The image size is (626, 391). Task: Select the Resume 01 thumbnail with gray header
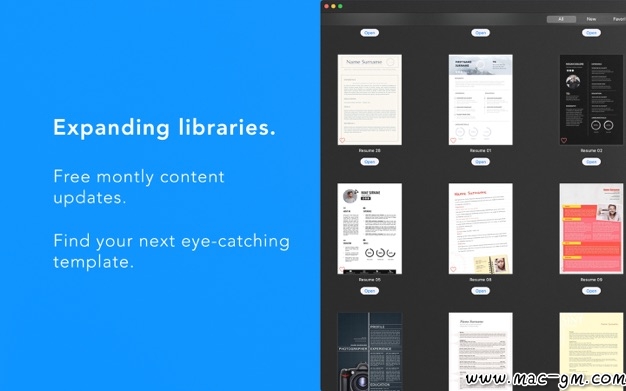click(480, 100)
